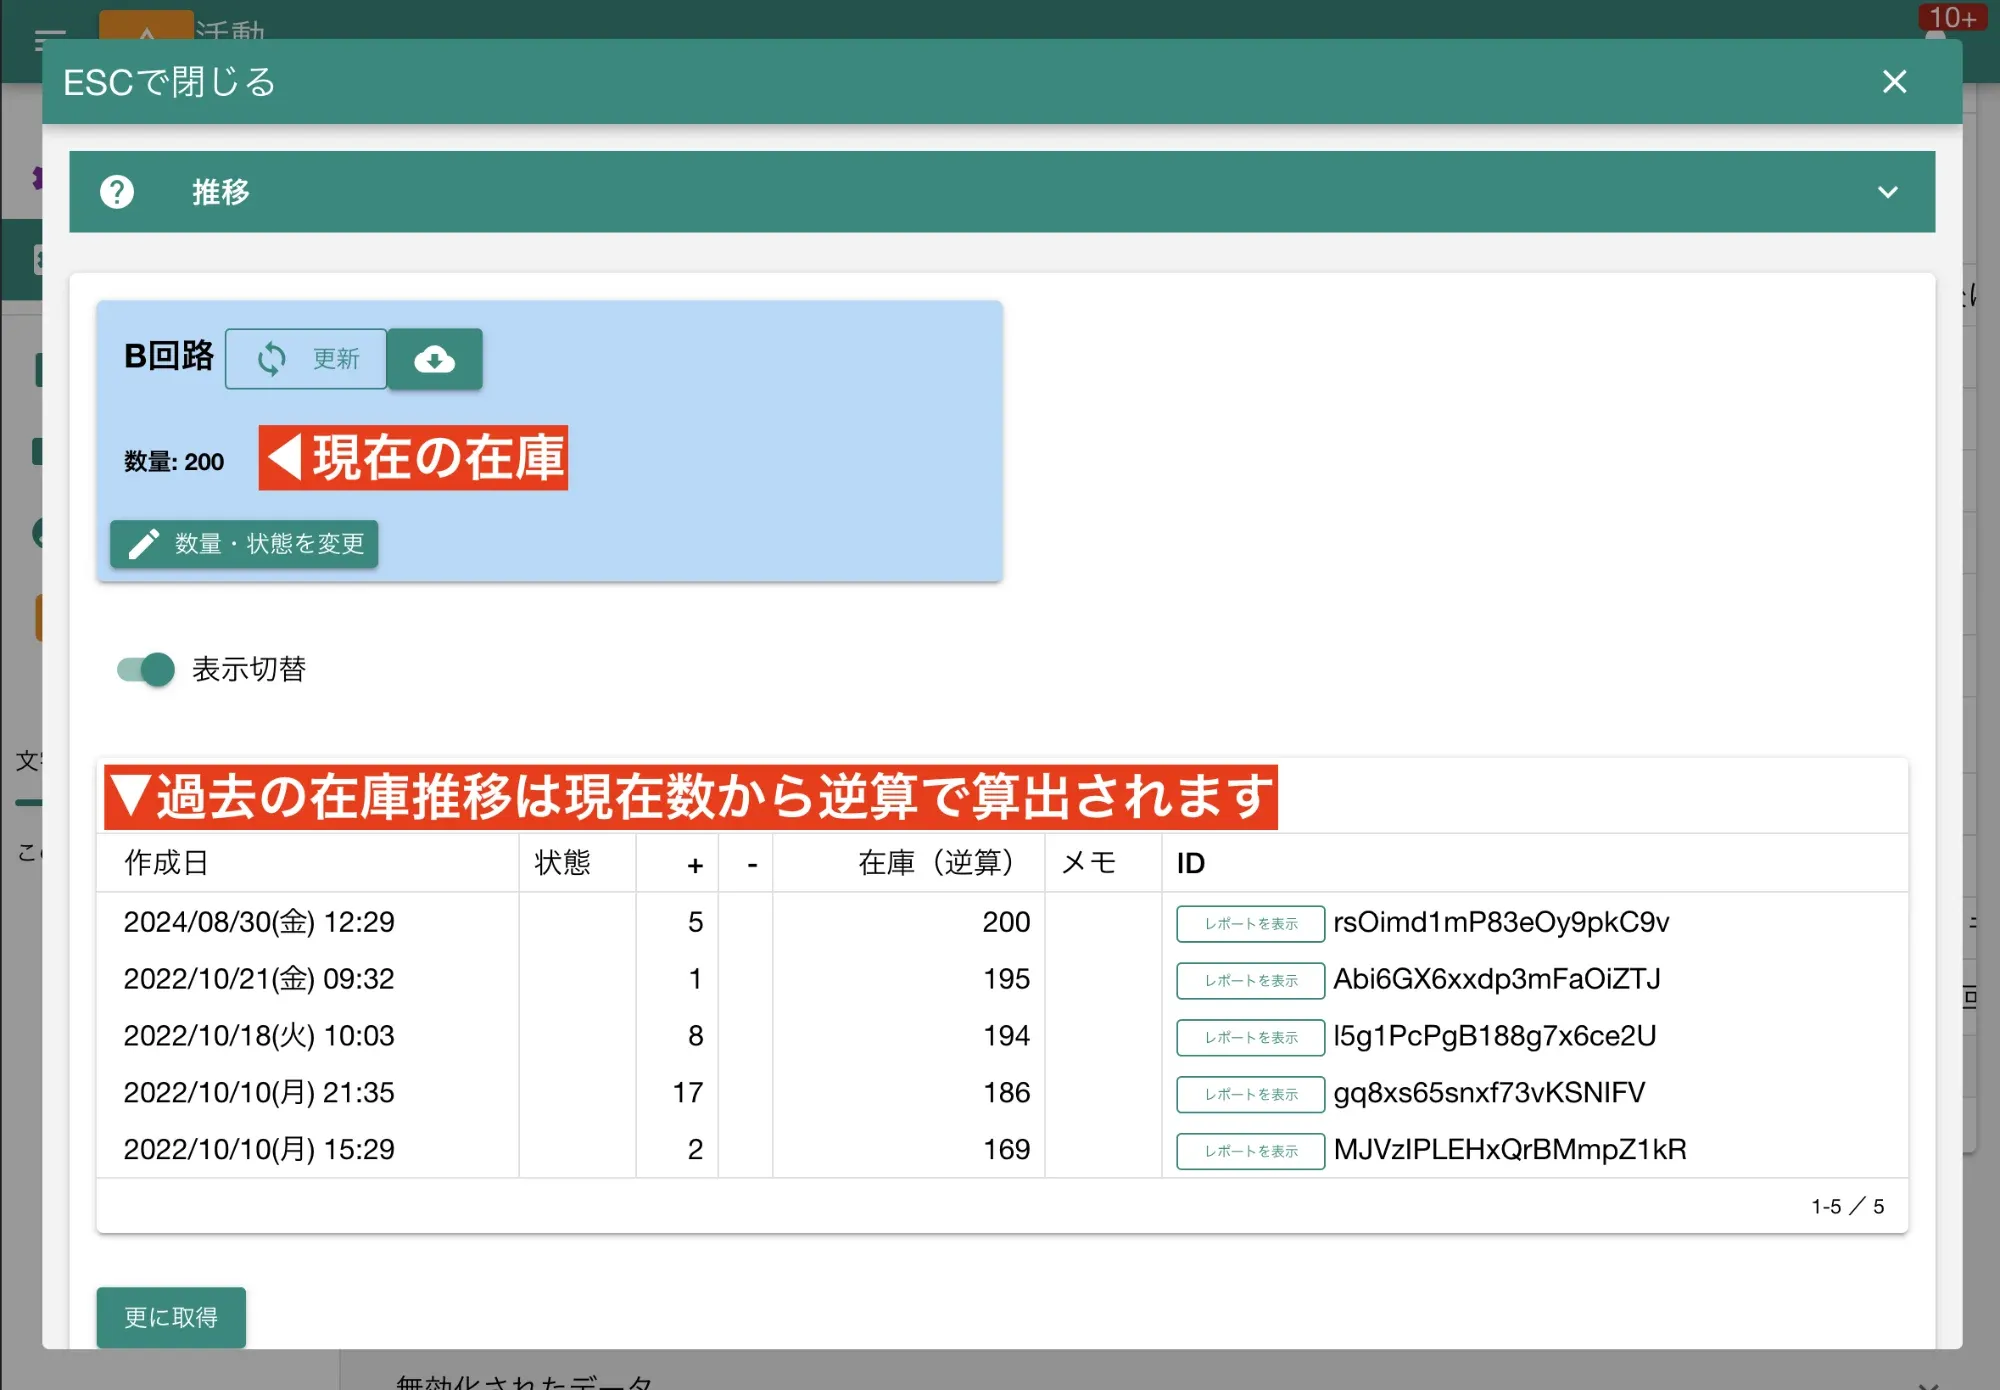This screenshot has width=2000, height=1390.
Task: Show report for rsOimd1mP83eOy9pkC9v
Action: (x=1250, y=923)
